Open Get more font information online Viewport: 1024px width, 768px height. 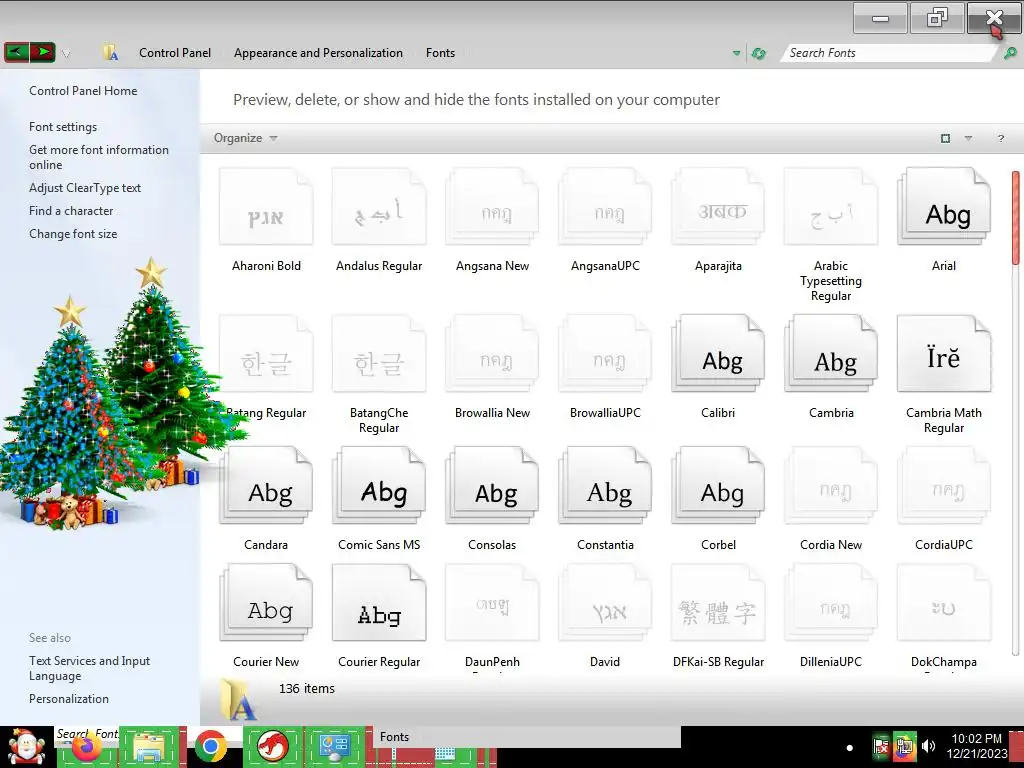(99, 157)
